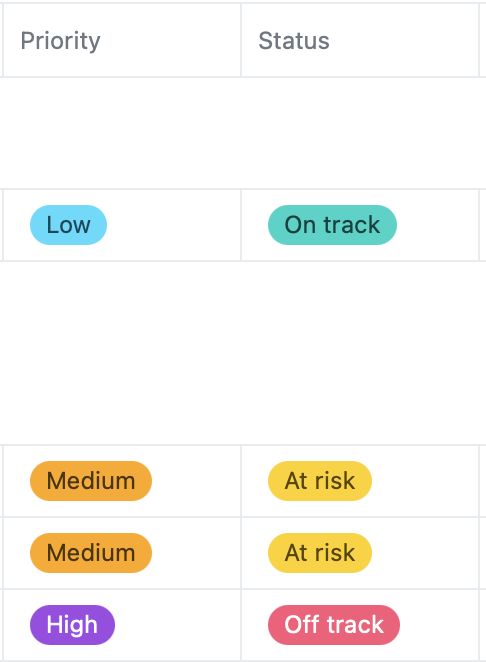
Task: Click the divider between the Priority and Status headers
Action: [x=241, y=41]
